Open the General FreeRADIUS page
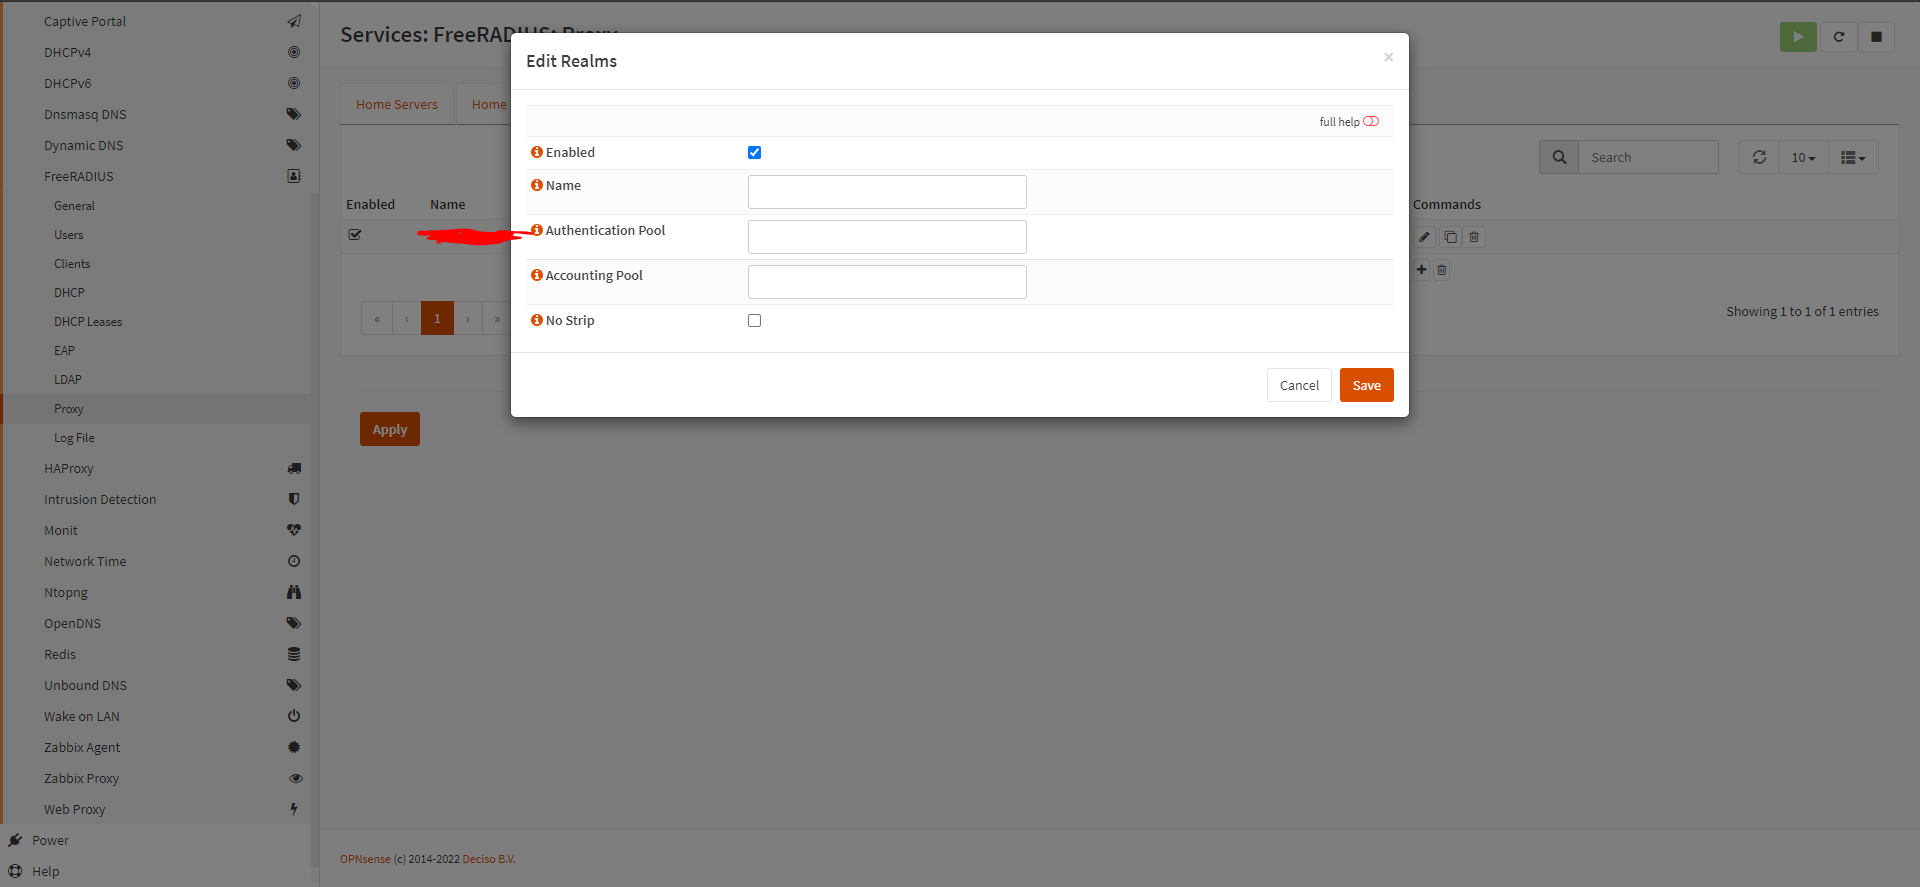Screen dimensions: 1920x887 (74, 205)
